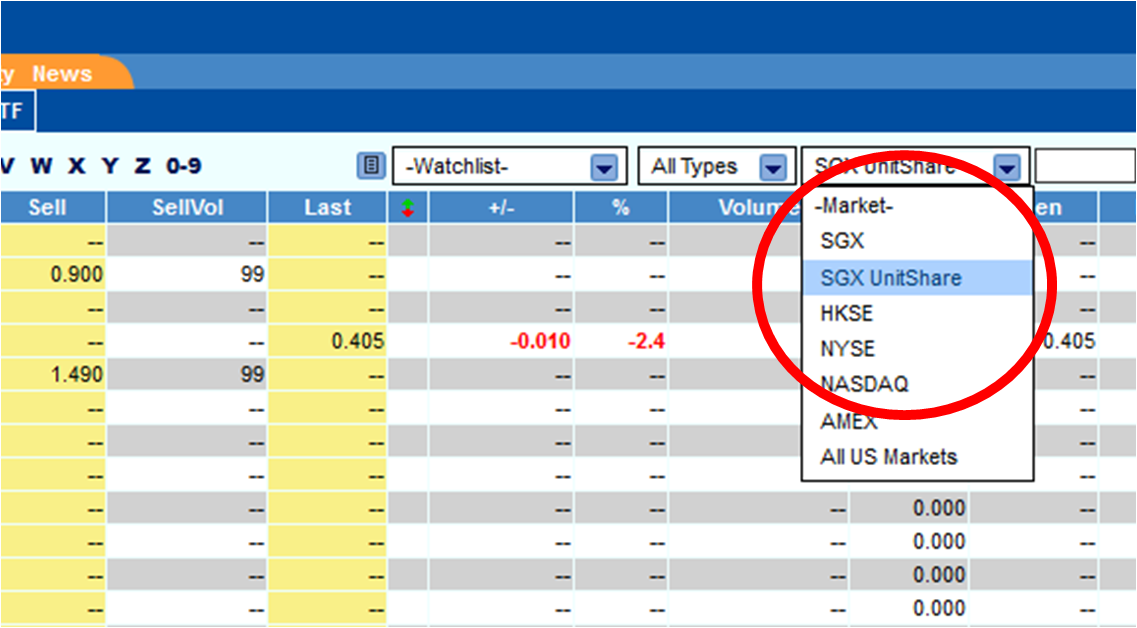The width and height of the screenshot is (1137, 628).
Task: Switch to the ETF tab
Action: (x=13, y=110)
